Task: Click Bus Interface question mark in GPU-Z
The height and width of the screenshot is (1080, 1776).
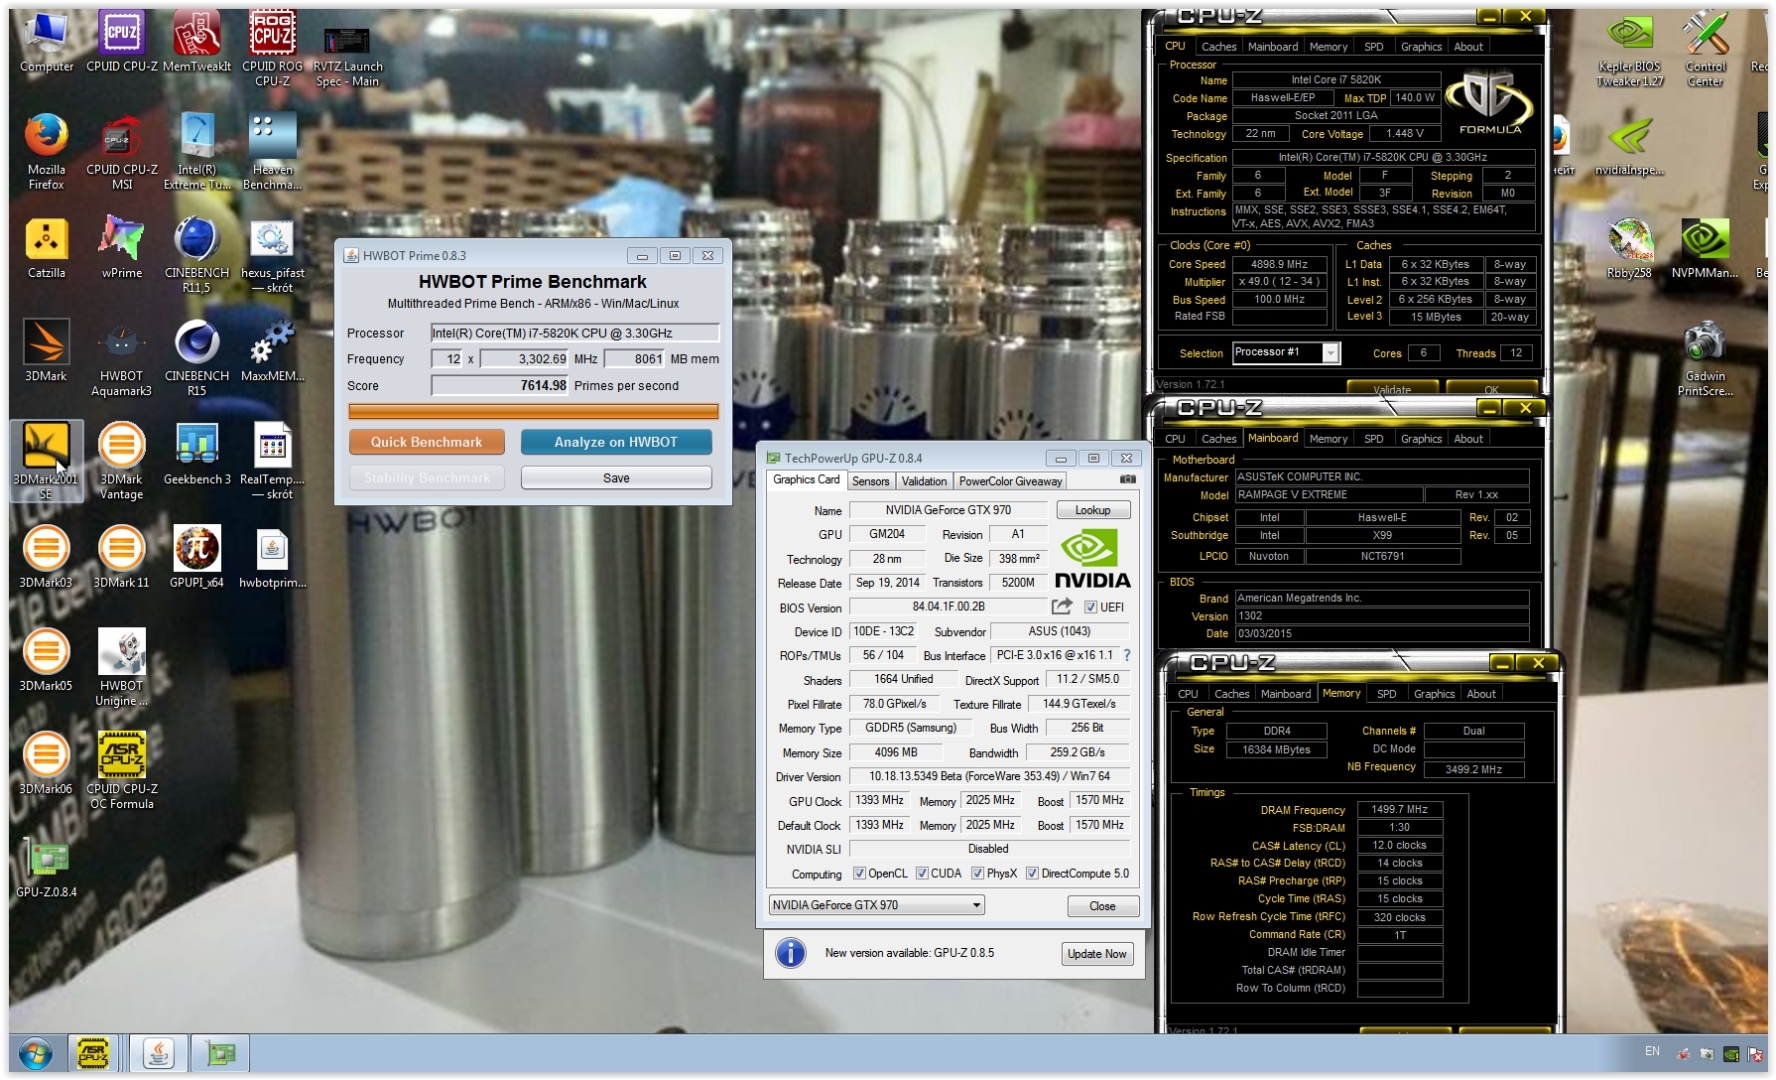Action: [1127, 655]
